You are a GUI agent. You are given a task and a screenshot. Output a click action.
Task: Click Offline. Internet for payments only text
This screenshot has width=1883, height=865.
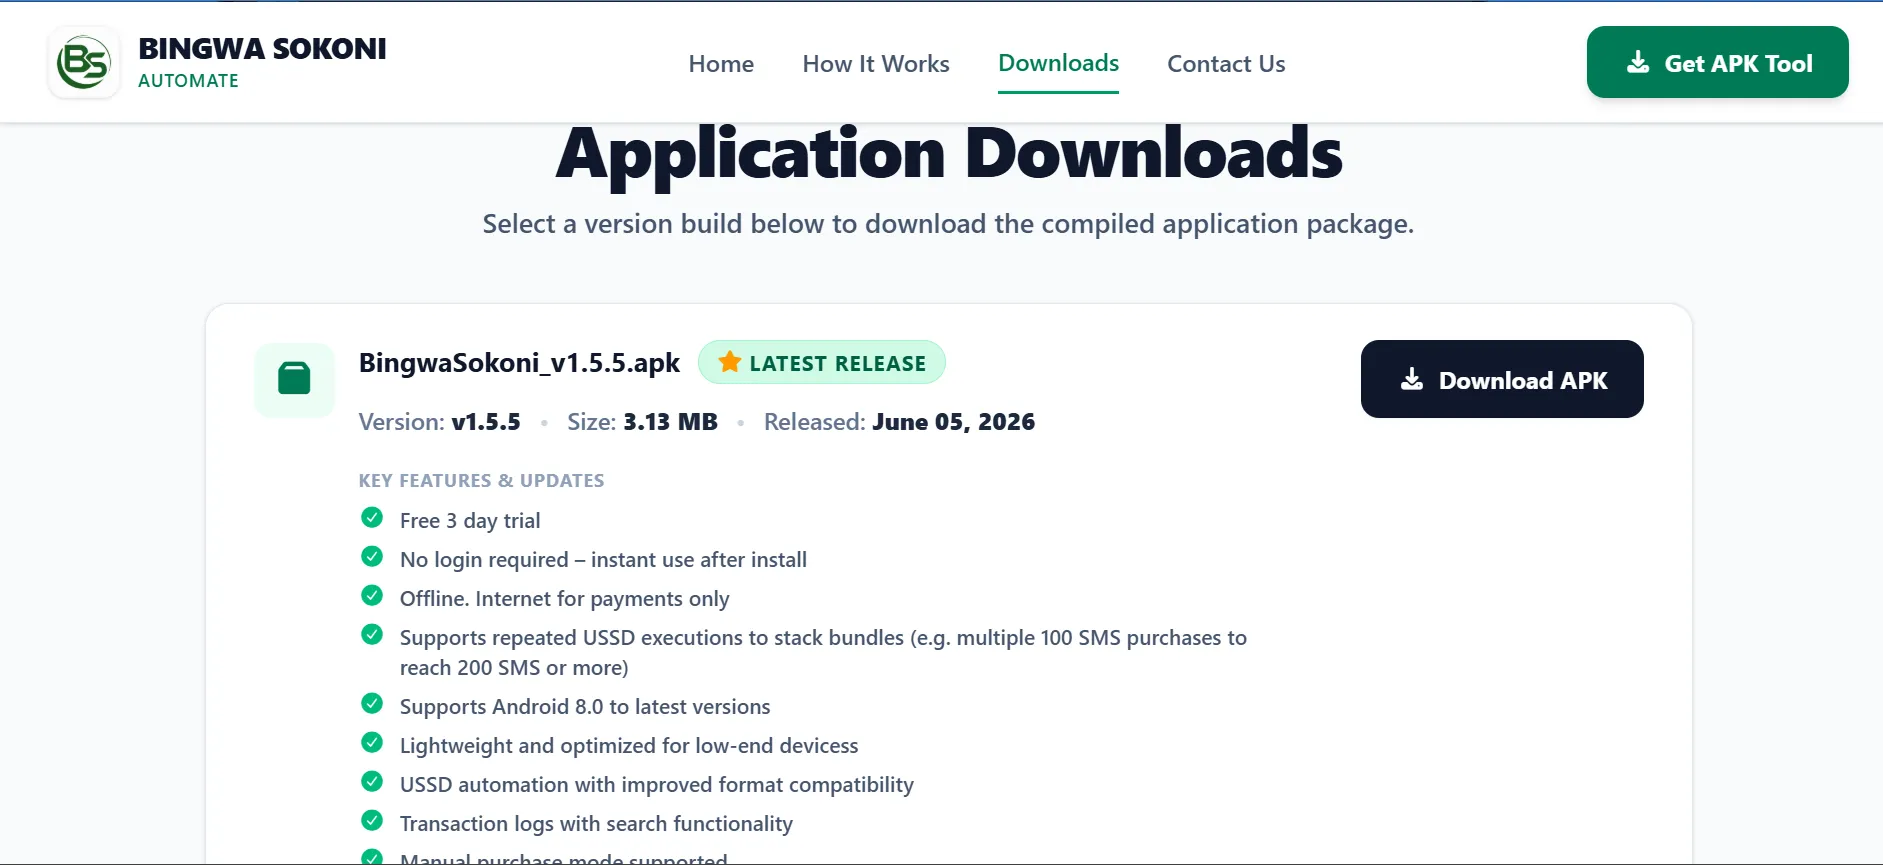(x=564, y=599)
